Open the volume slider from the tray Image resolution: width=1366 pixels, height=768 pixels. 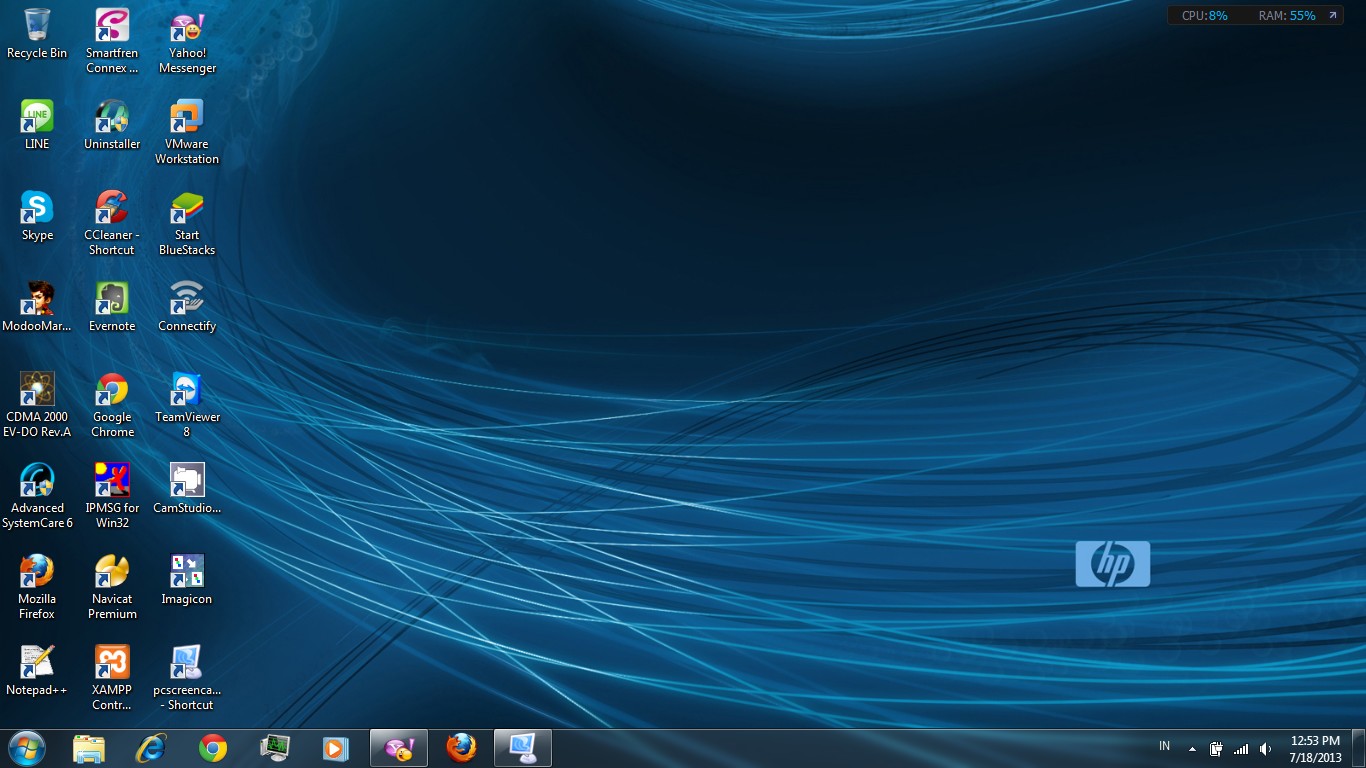coord(1264,748)
